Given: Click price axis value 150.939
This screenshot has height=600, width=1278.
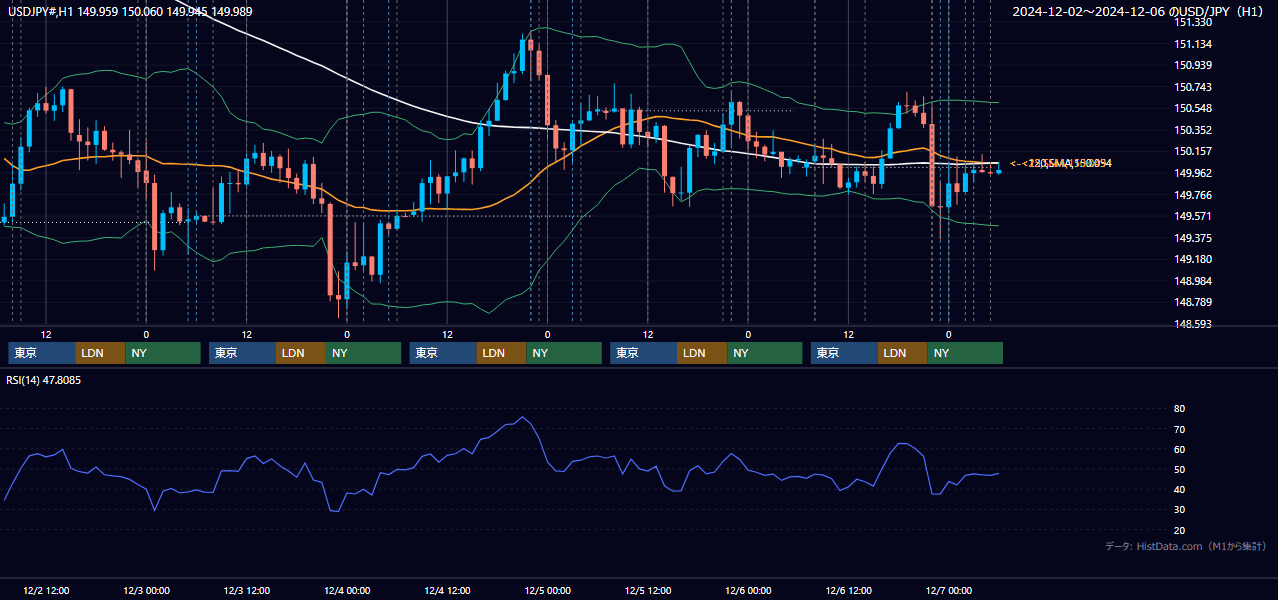Looking at the screenshot, I should click(1193, 66).
